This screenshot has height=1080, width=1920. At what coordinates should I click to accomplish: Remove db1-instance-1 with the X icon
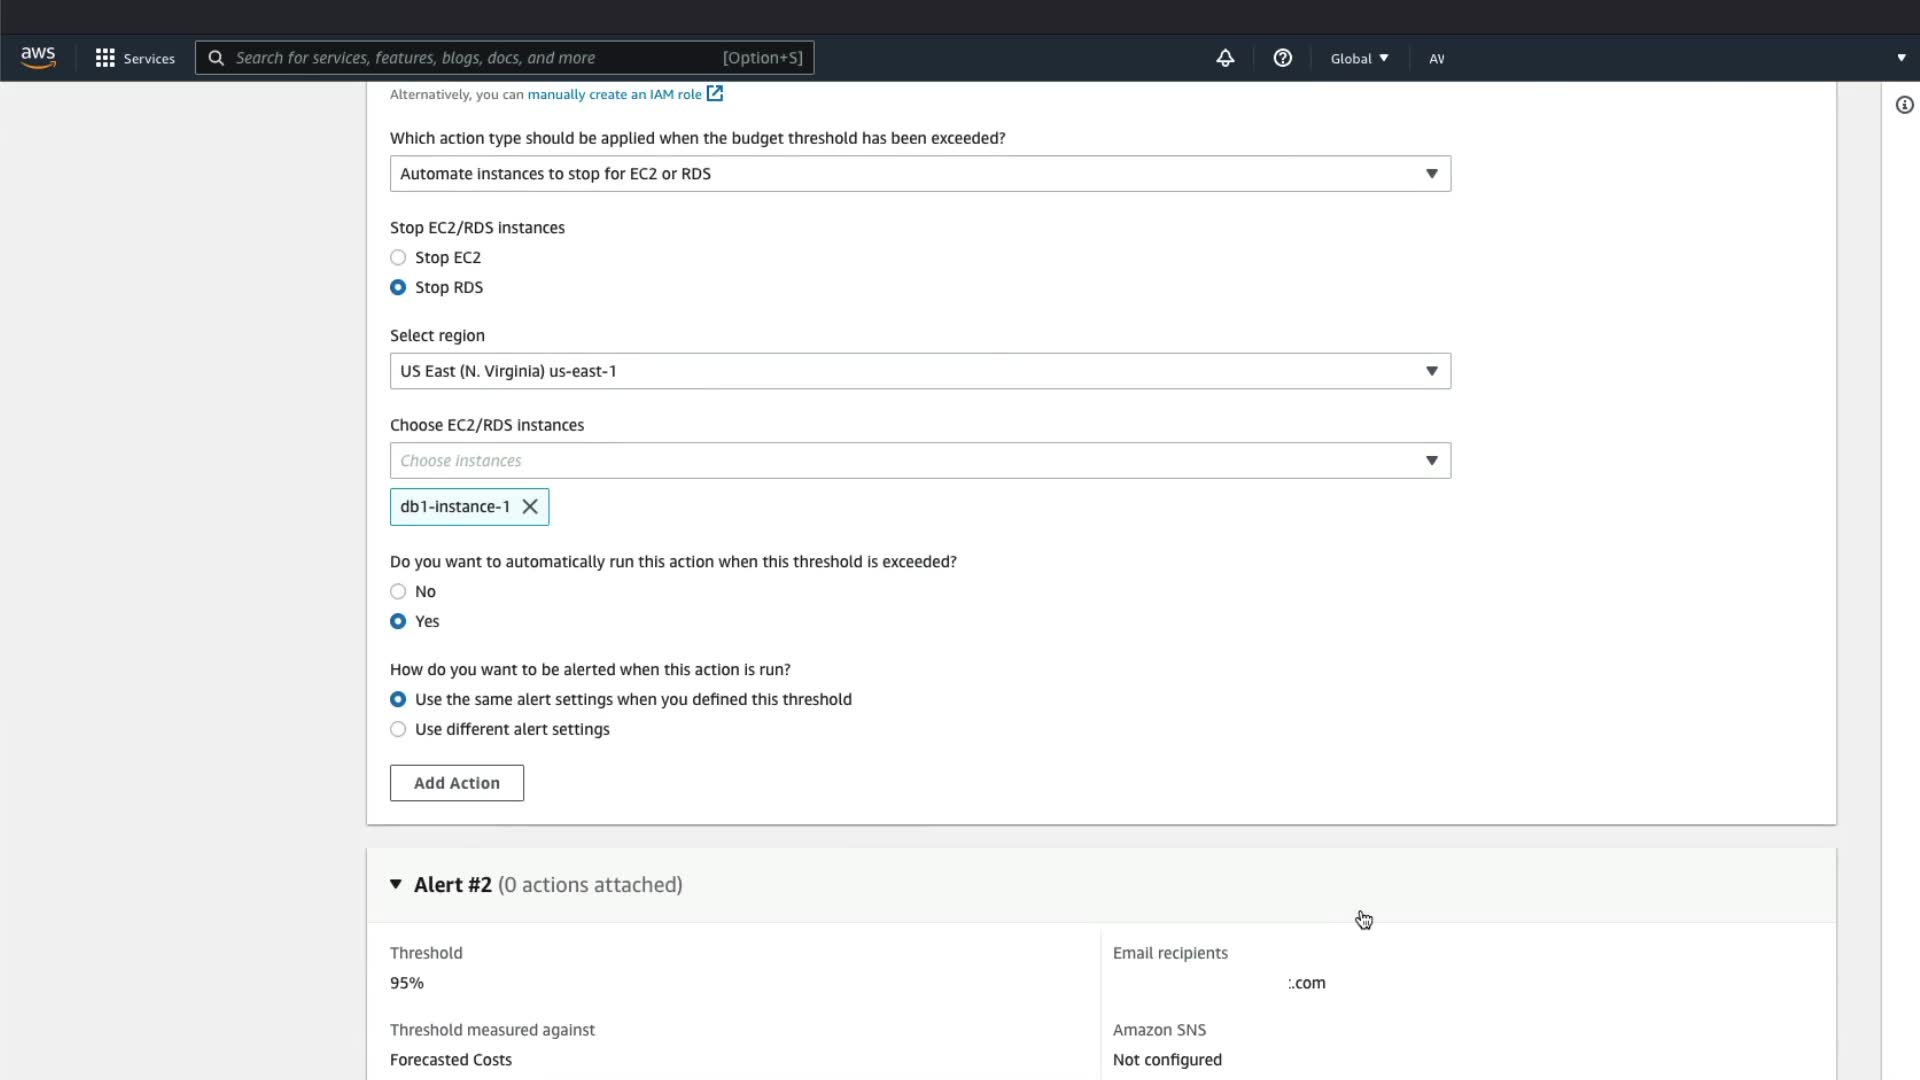[x=530, y=507]
